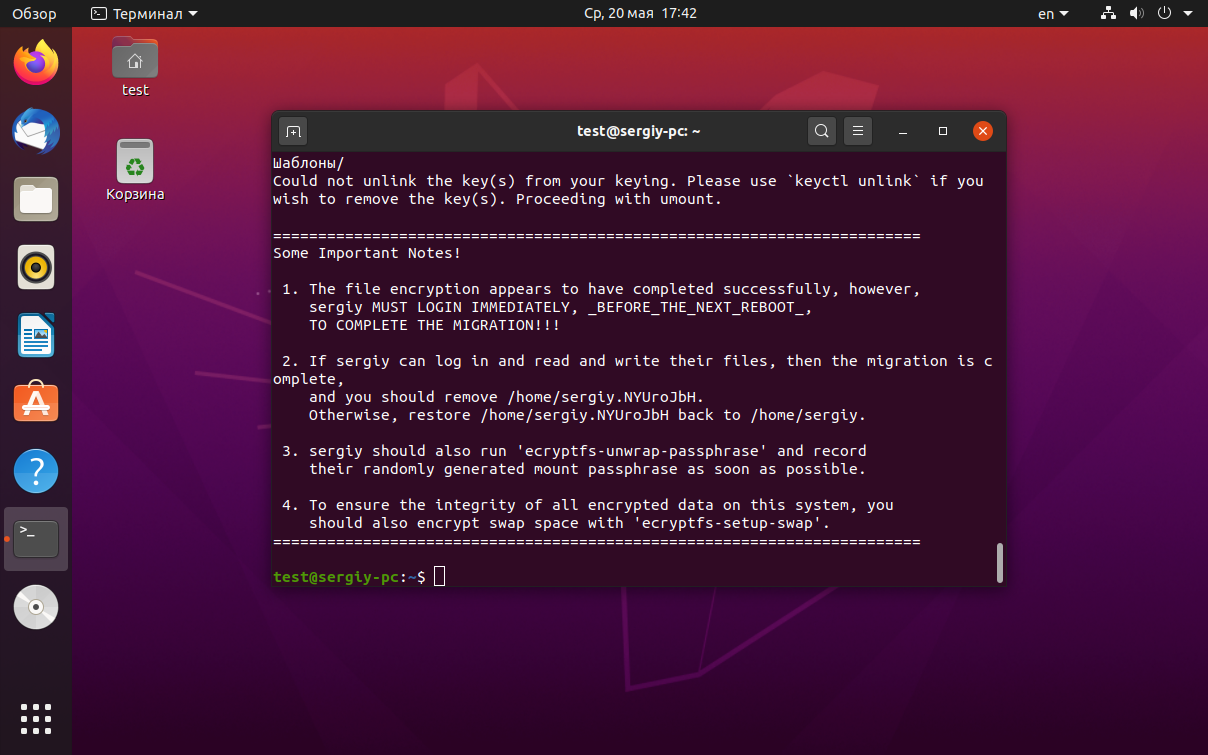Viewport: 1208px width, 755px height.
Task: Search in terminal with magnifier button
Action: (x=822, y=131)
